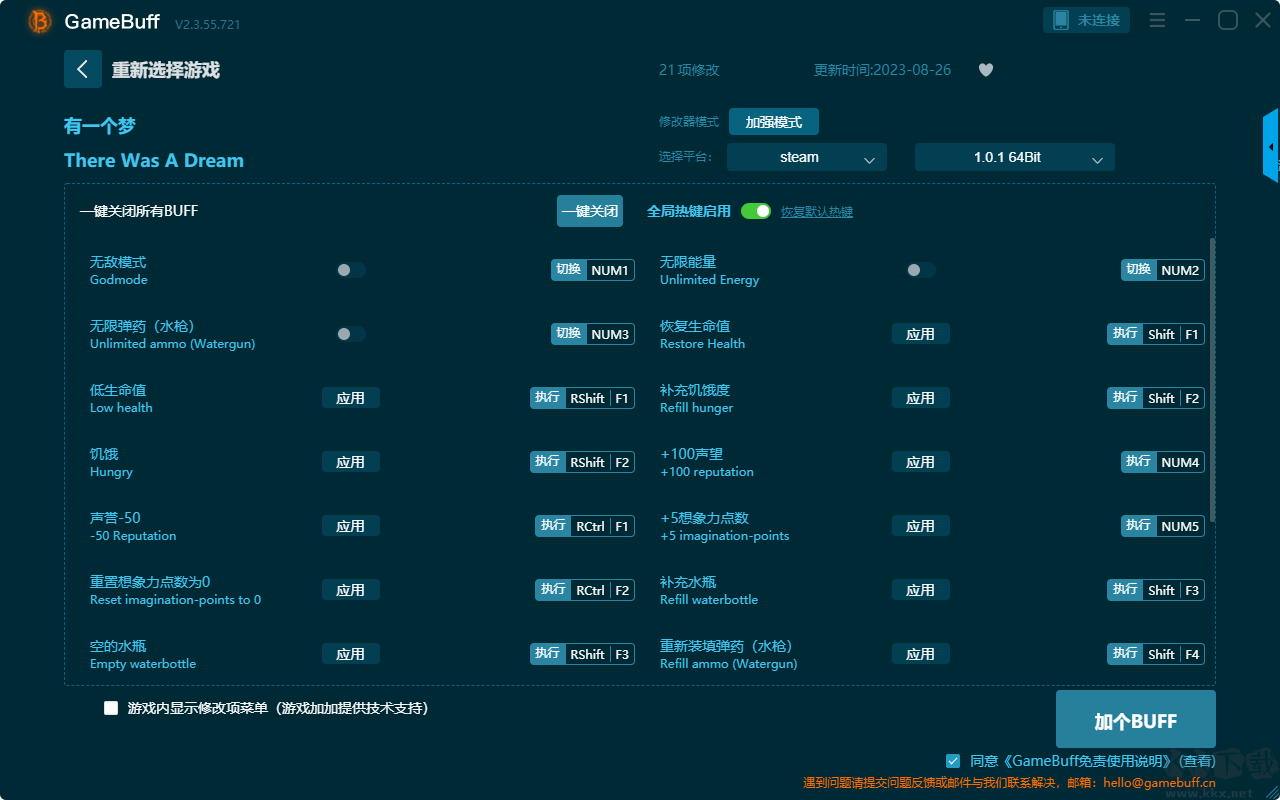Click Shift F3 hotkey for Refill waterbottle
Image resolution: width=1280 pixels, height=800 pixels.
[x=1156, y=590]
